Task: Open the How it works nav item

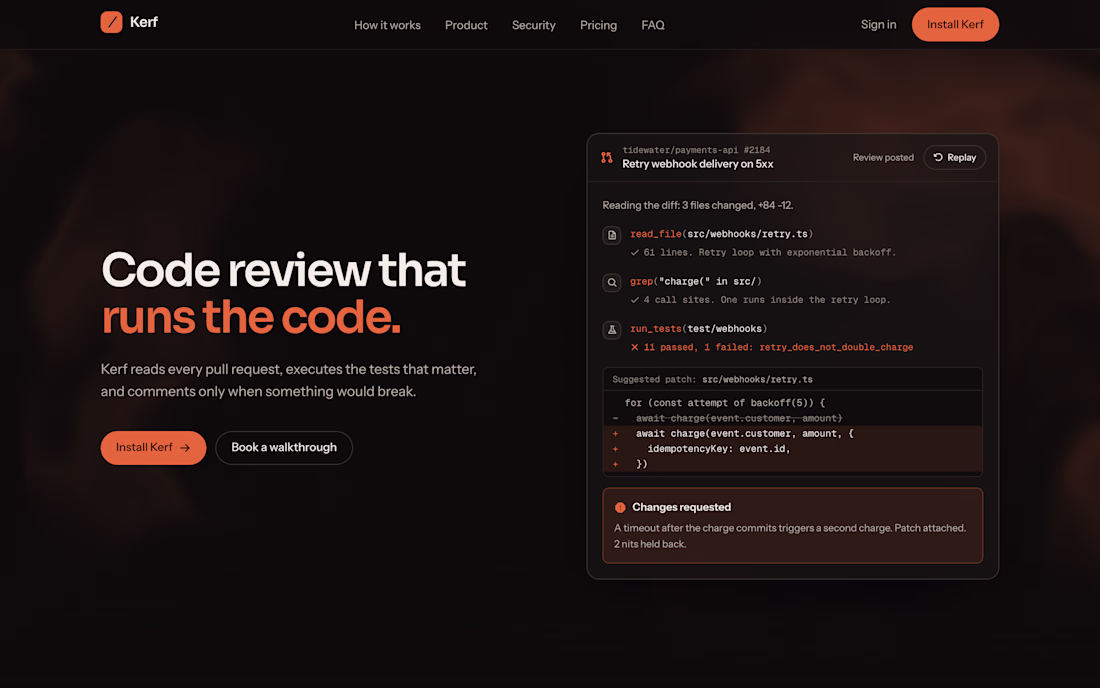Action: coord(387,25)
